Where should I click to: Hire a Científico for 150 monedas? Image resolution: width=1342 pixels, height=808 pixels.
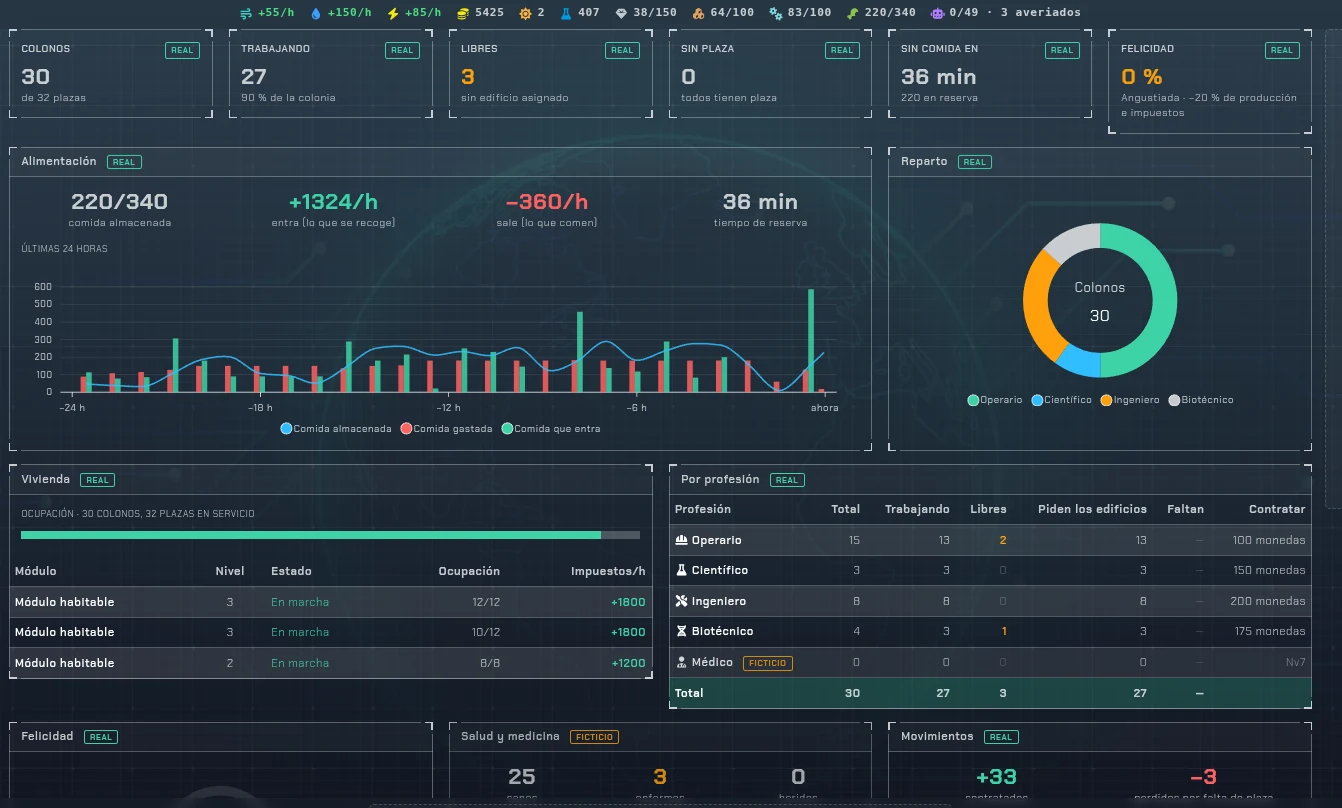coord(1270,570)
